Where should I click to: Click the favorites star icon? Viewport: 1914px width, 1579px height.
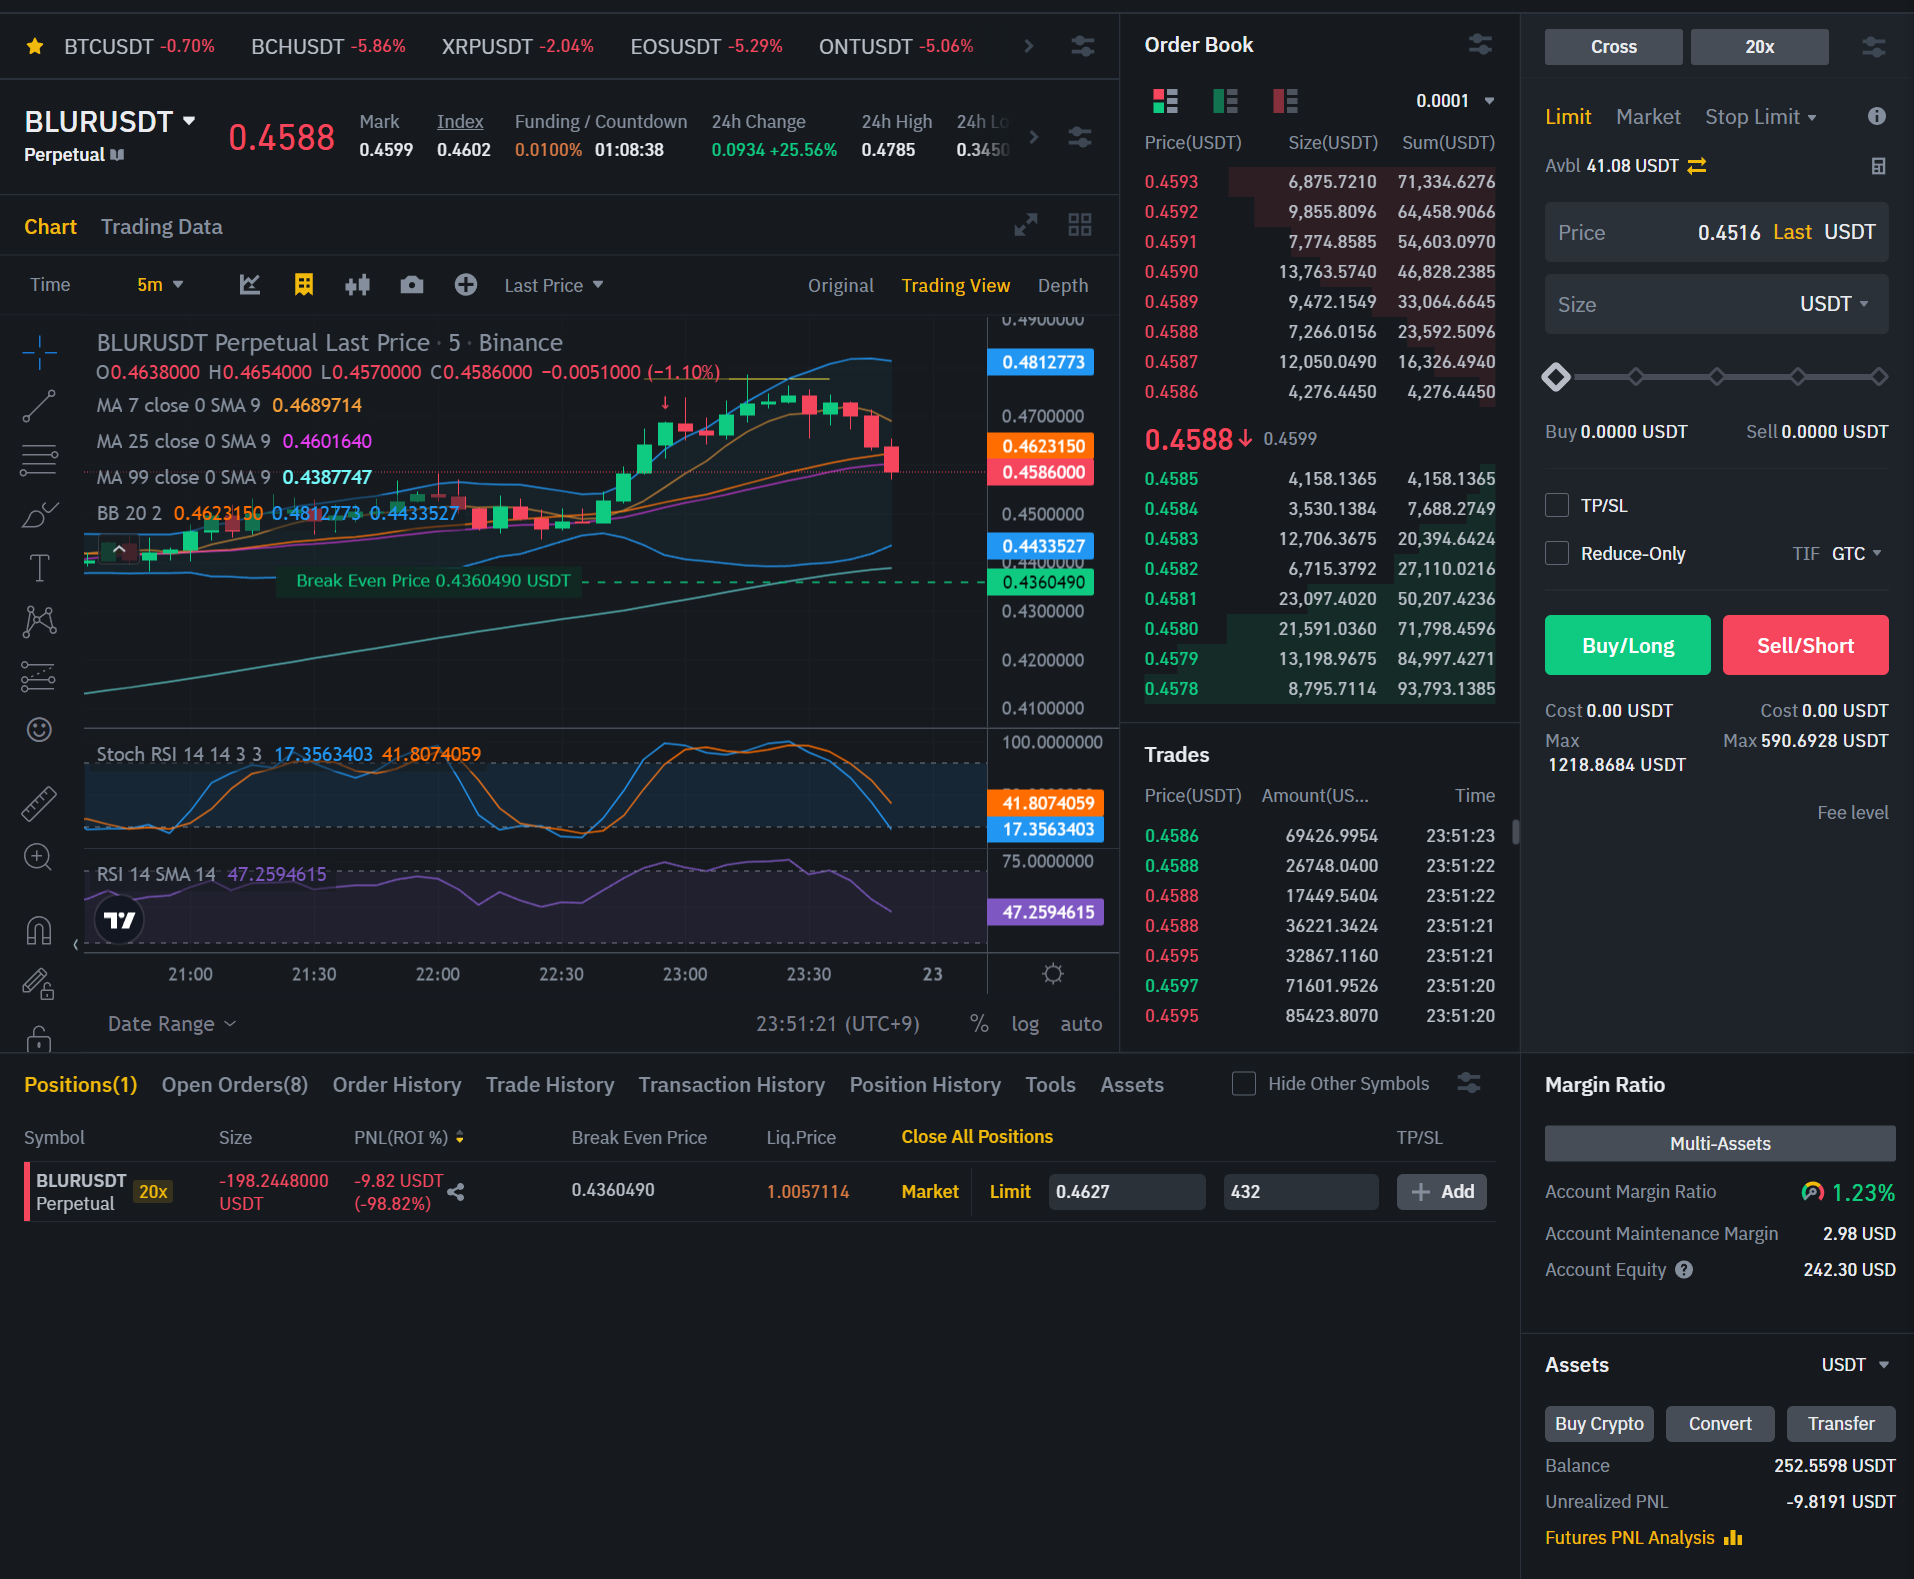coord(35,46)
